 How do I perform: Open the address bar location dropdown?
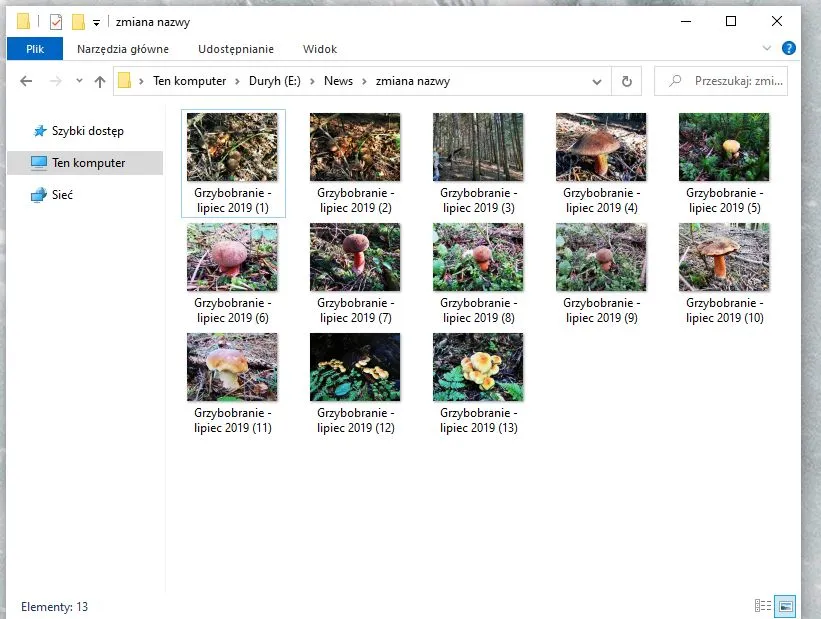tap(596, 81)
